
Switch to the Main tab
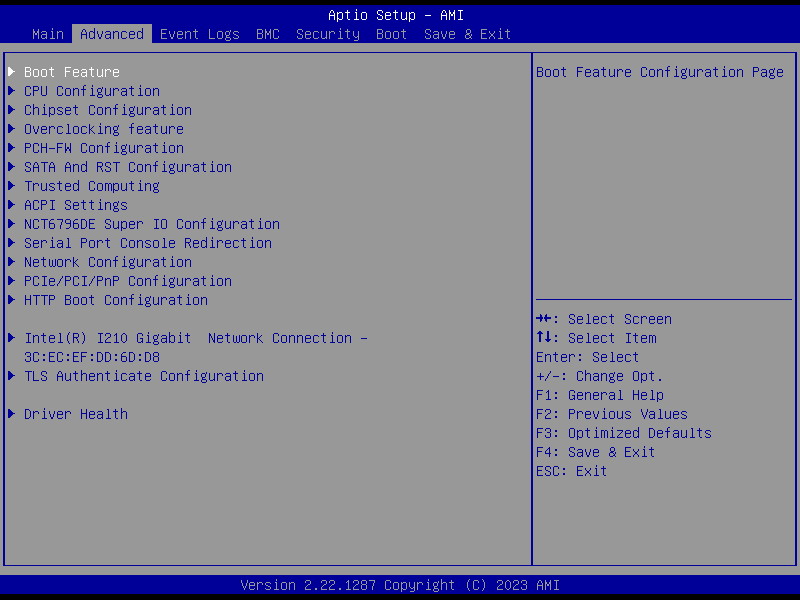pos(48,34)
